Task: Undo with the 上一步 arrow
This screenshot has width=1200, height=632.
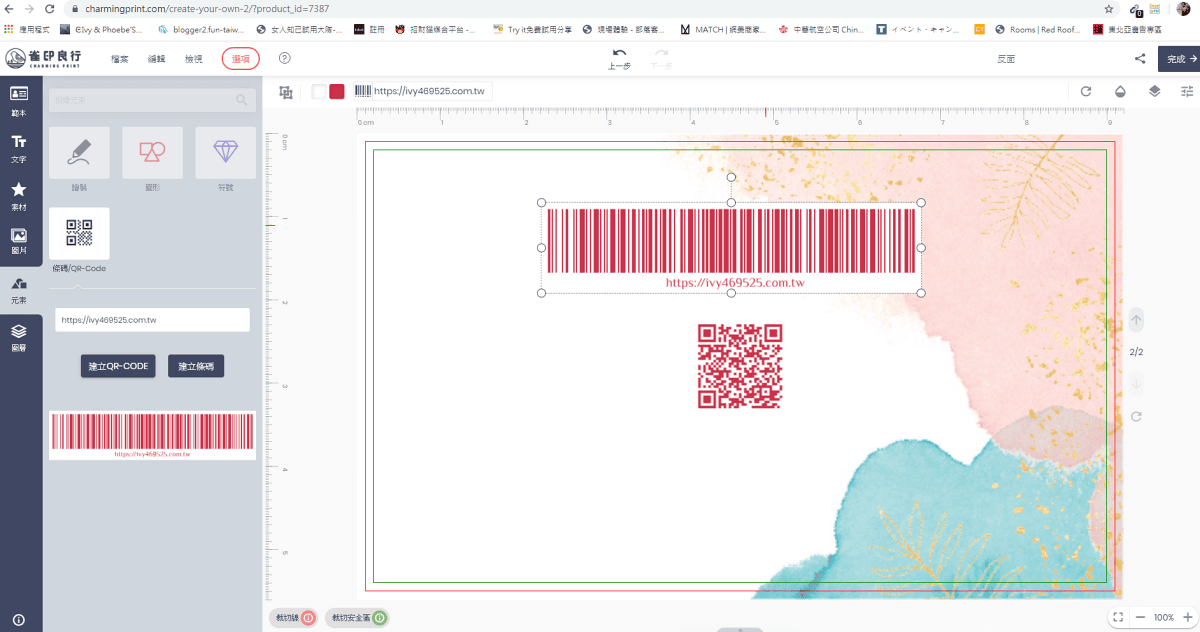Action: [x=620, y=59]
